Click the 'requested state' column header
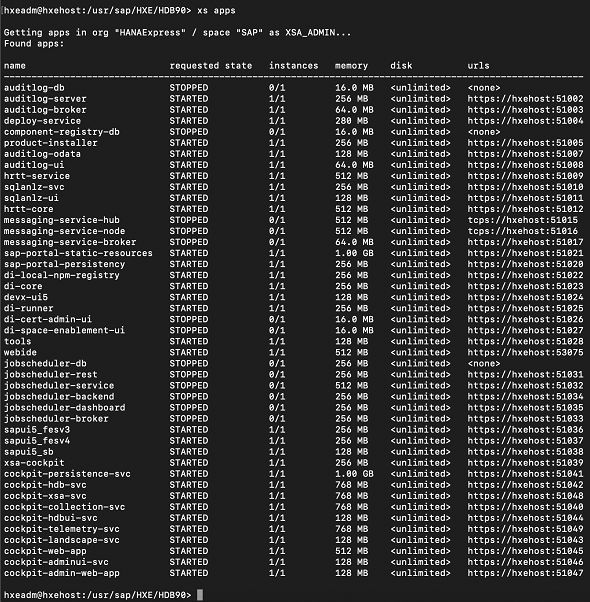Screen dimensions: 590x602 tap(211, 66)
